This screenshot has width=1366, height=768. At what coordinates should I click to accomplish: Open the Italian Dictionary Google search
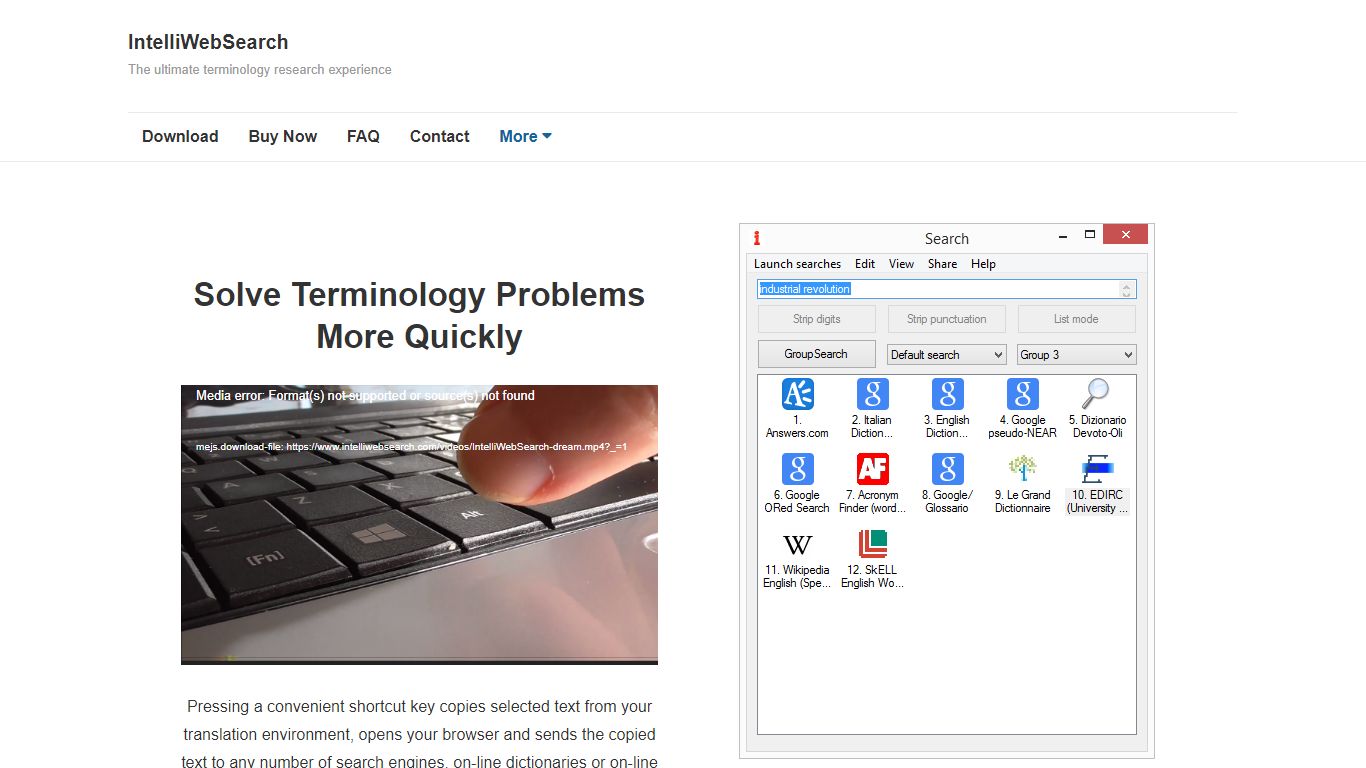[872, 395]
